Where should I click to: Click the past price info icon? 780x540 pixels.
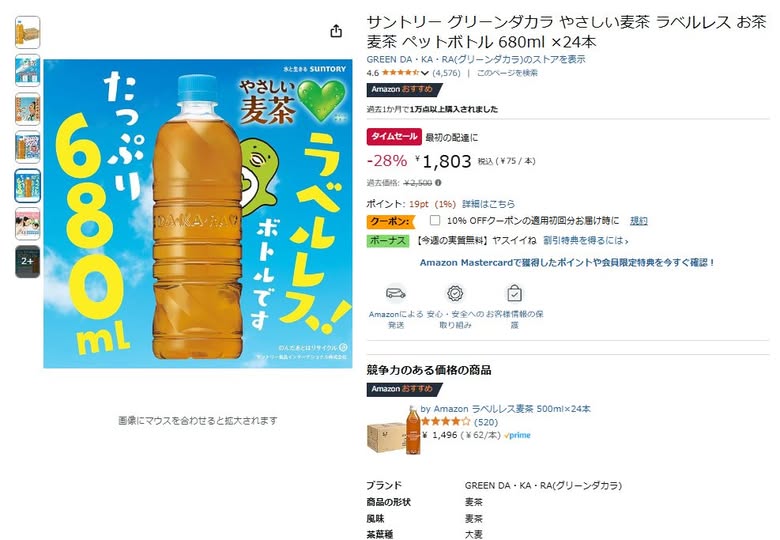pos(438,182)
